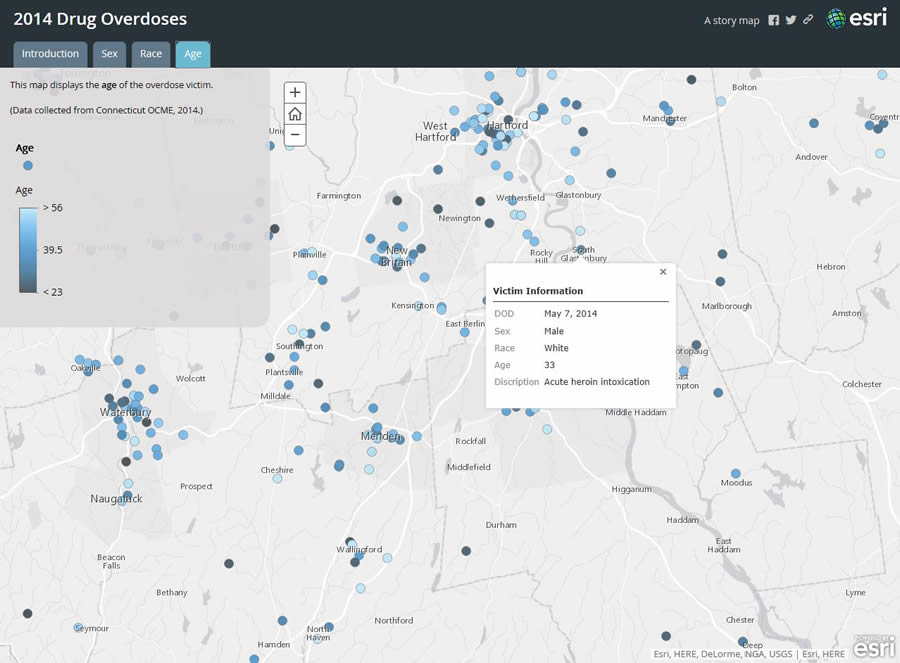This screenshot has height=663, width=900.
Task: Zoom out of the map
Action: 295,136
